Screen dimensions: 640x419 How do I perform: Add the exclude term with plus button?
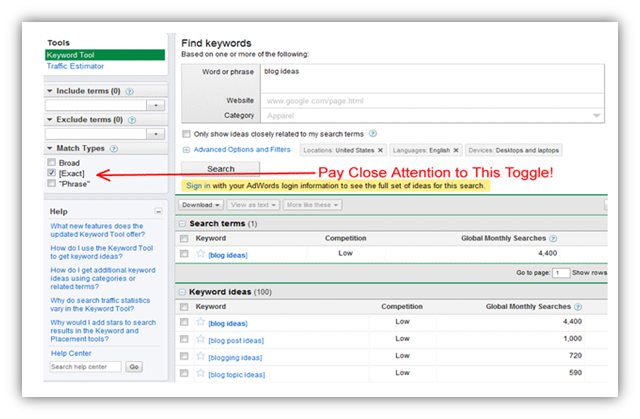[x=156, y=134]
